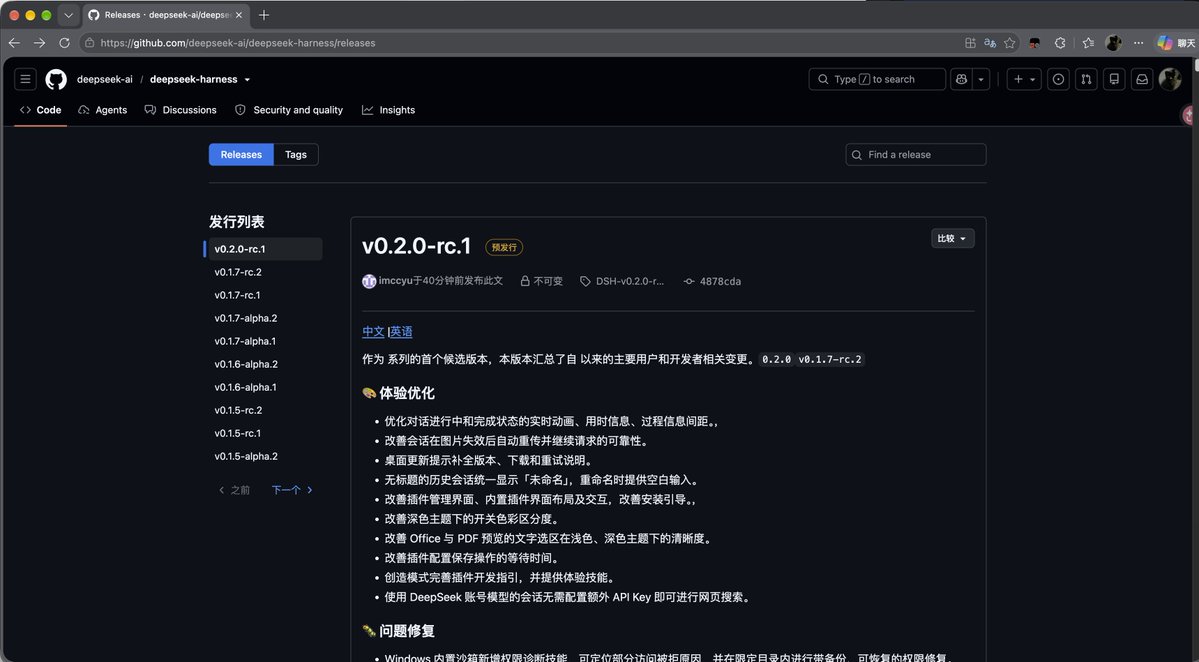
Task: Open the deepseek-harness repository link
Action: click(193, 80)
